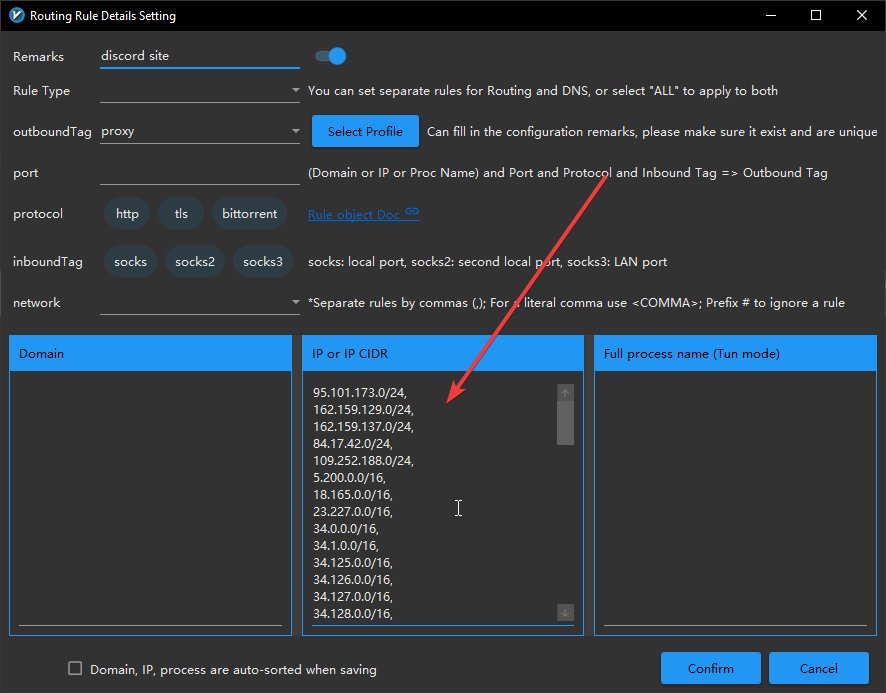Click the v2rayN app icon in title bar
Image resolution: width=886 pixels, height=693 pixels.
(x=17, y=15)
